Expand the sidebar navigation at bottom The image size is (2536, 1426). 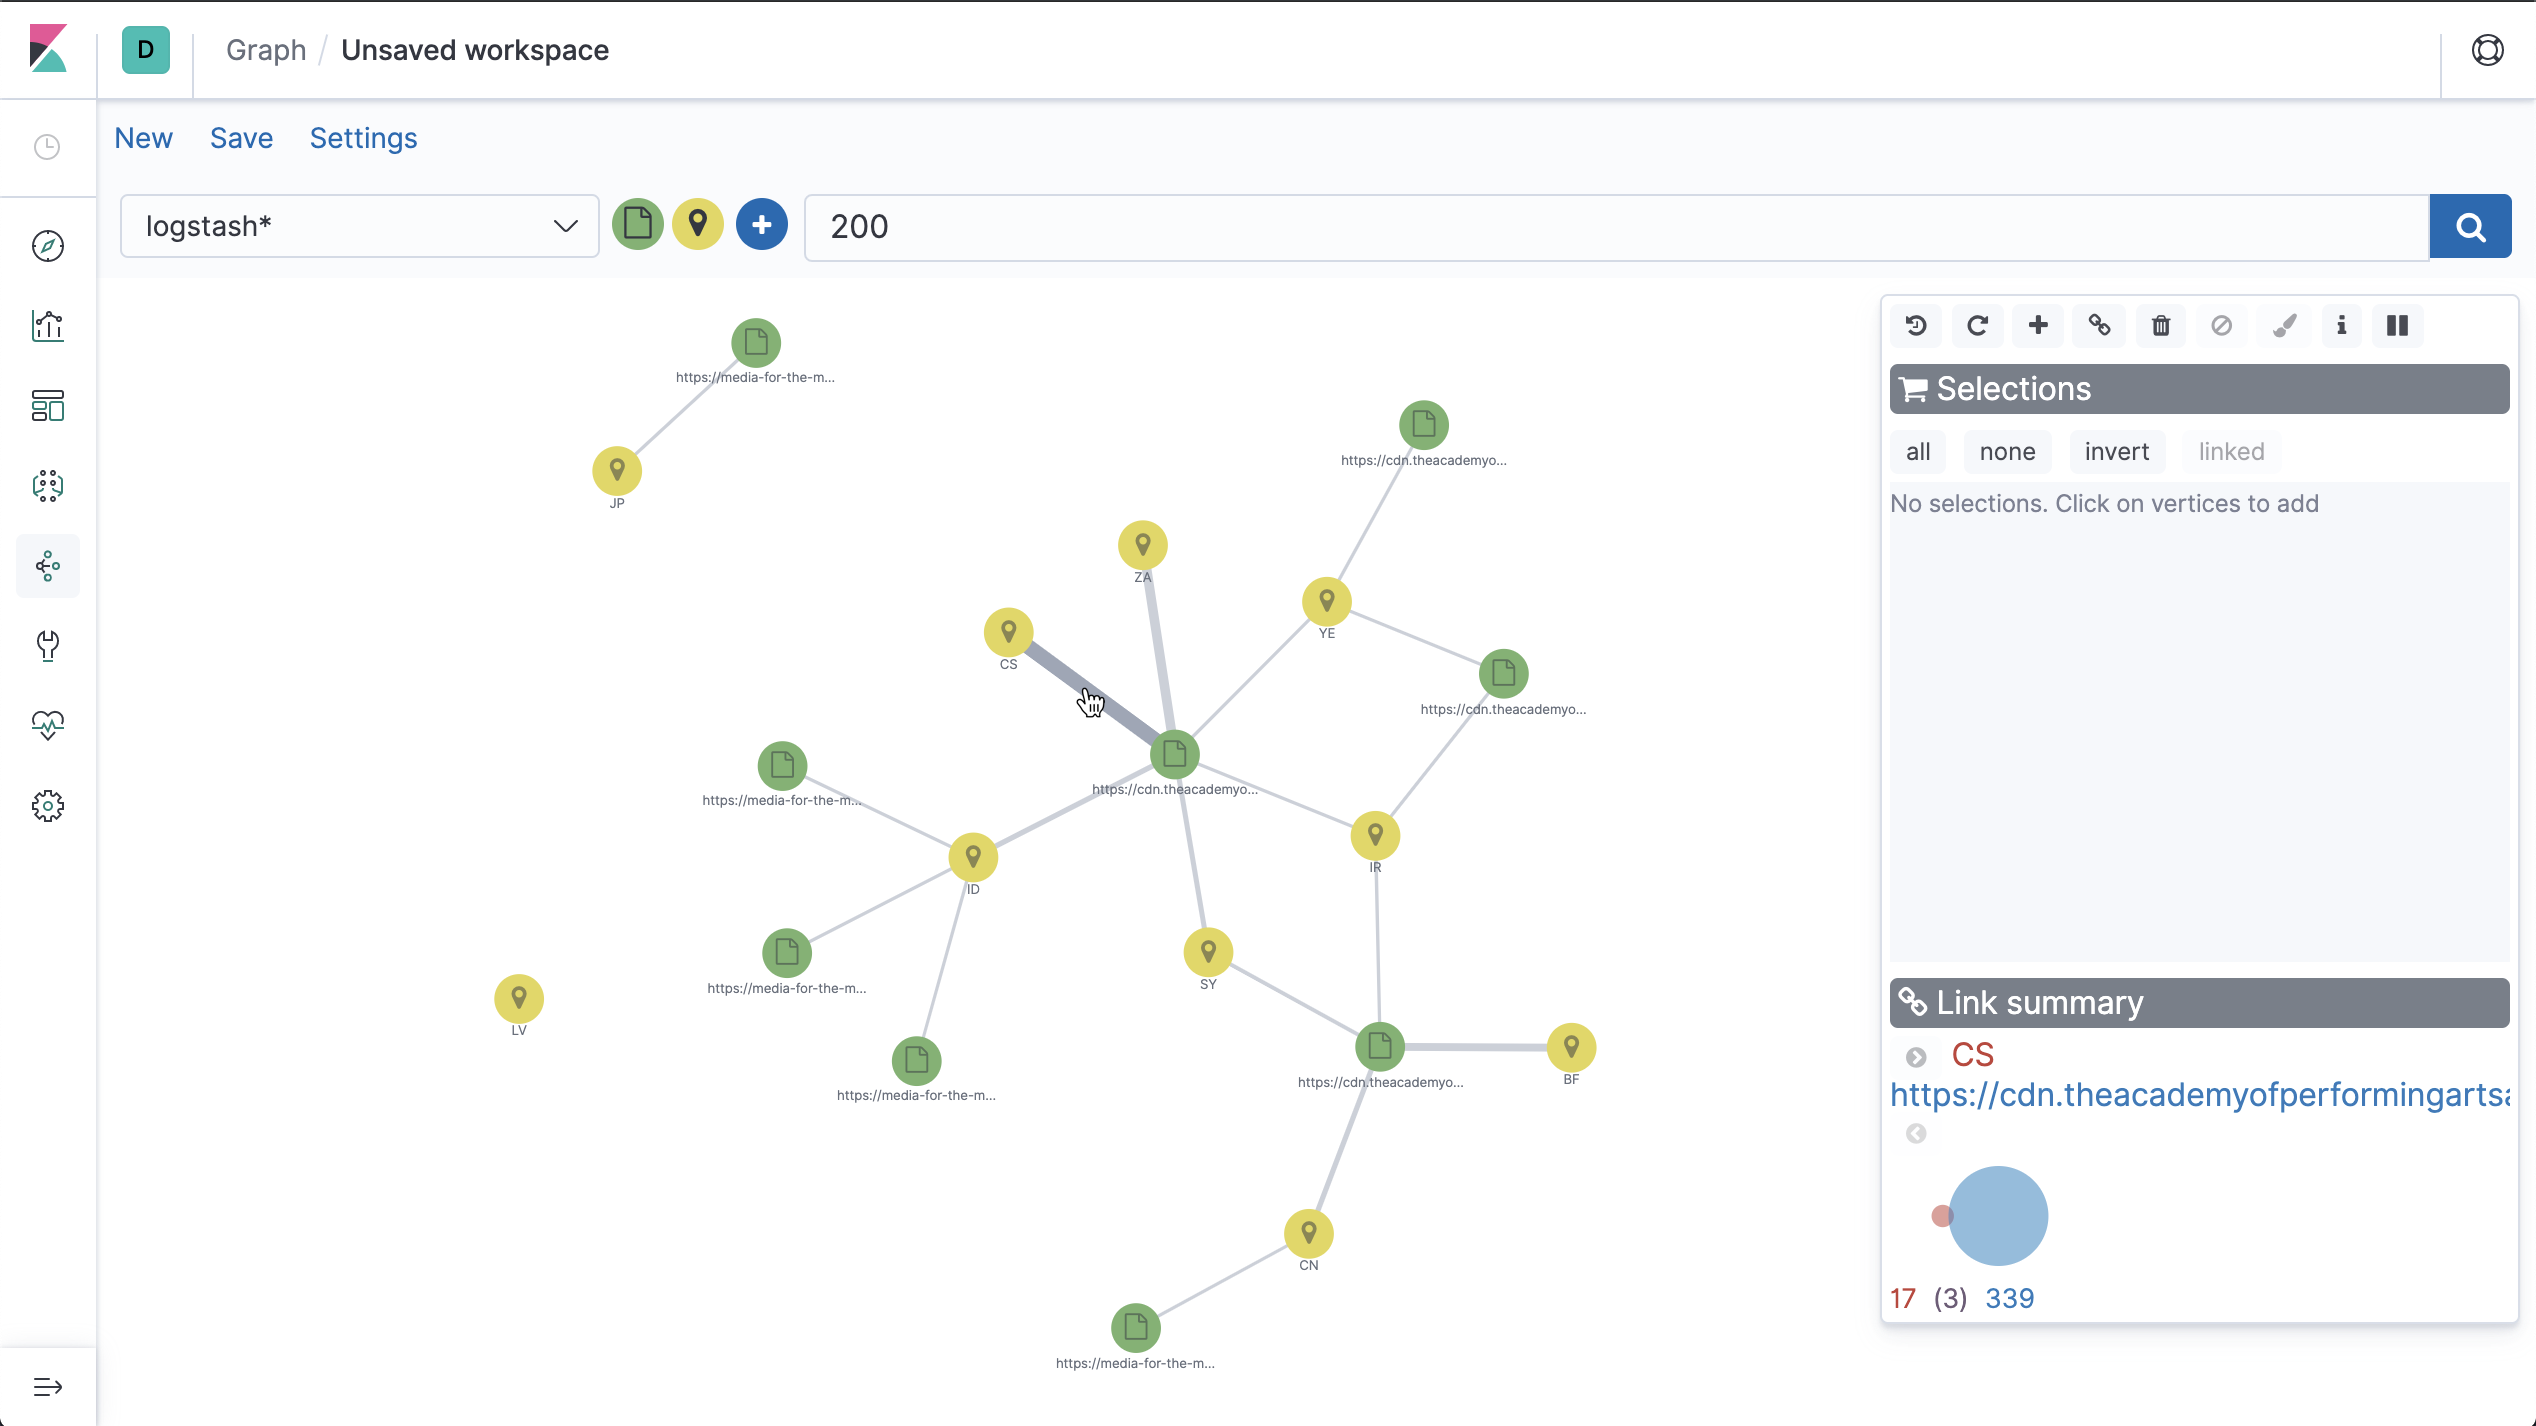click(48, 1387)
